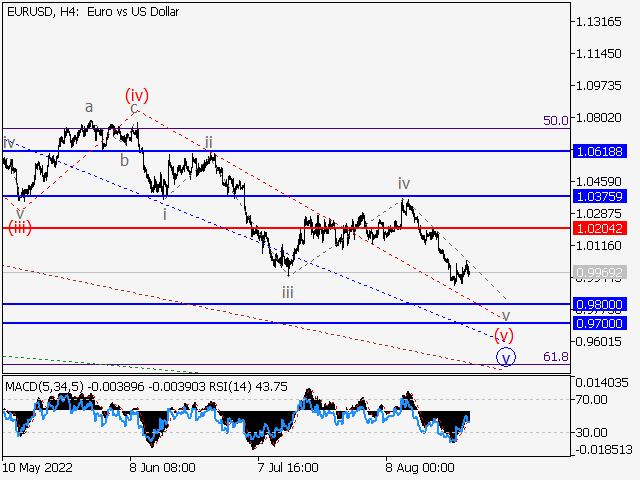
Task: Click the '7 Jul 16:00' date label
Action: point(288,467)
